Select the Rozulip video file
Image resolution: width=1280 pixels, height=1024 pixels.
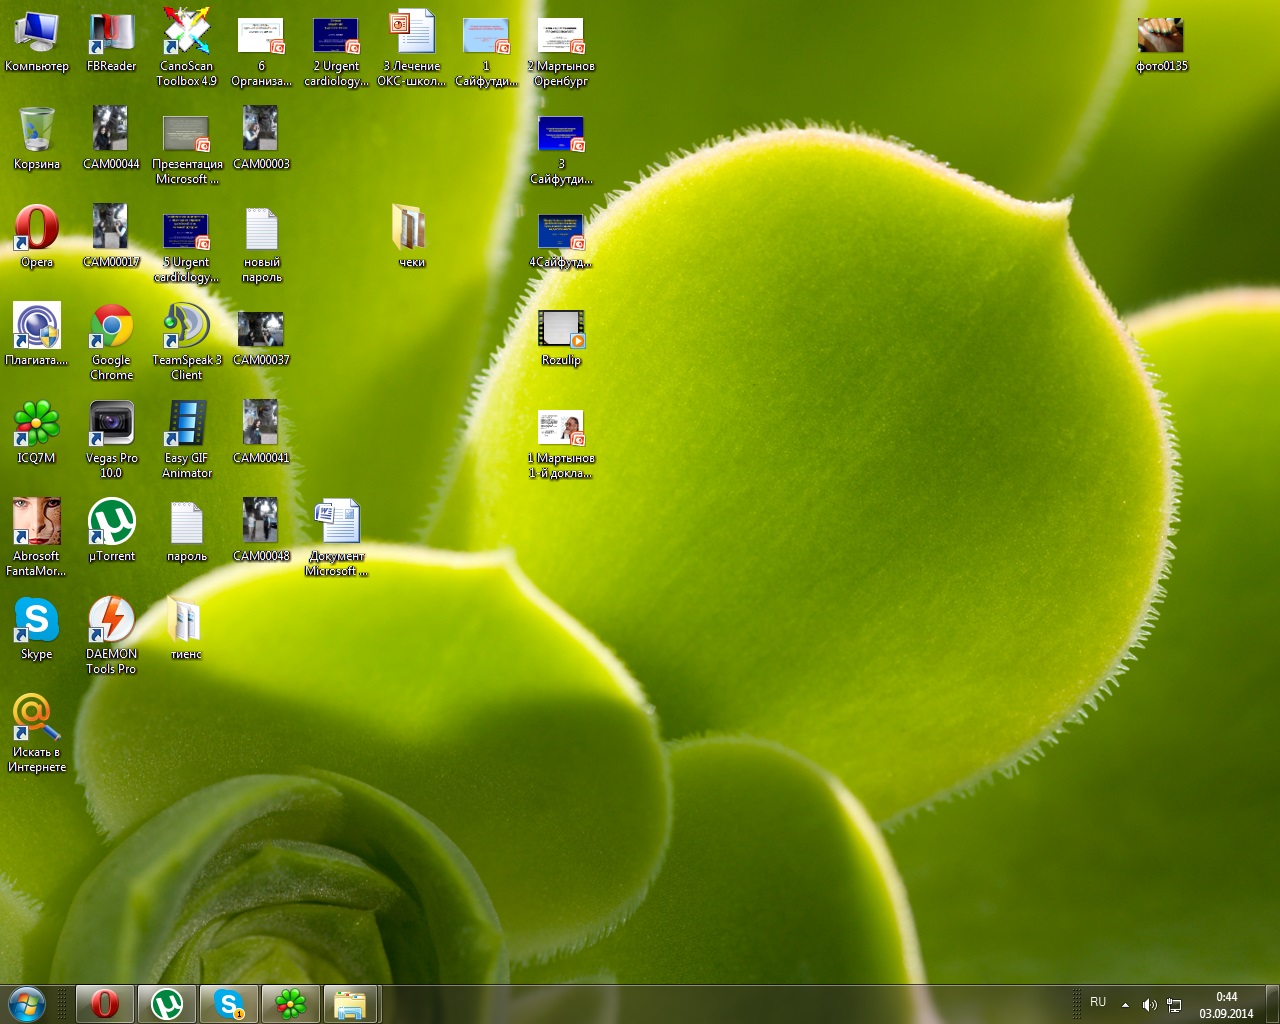point(561,337)
